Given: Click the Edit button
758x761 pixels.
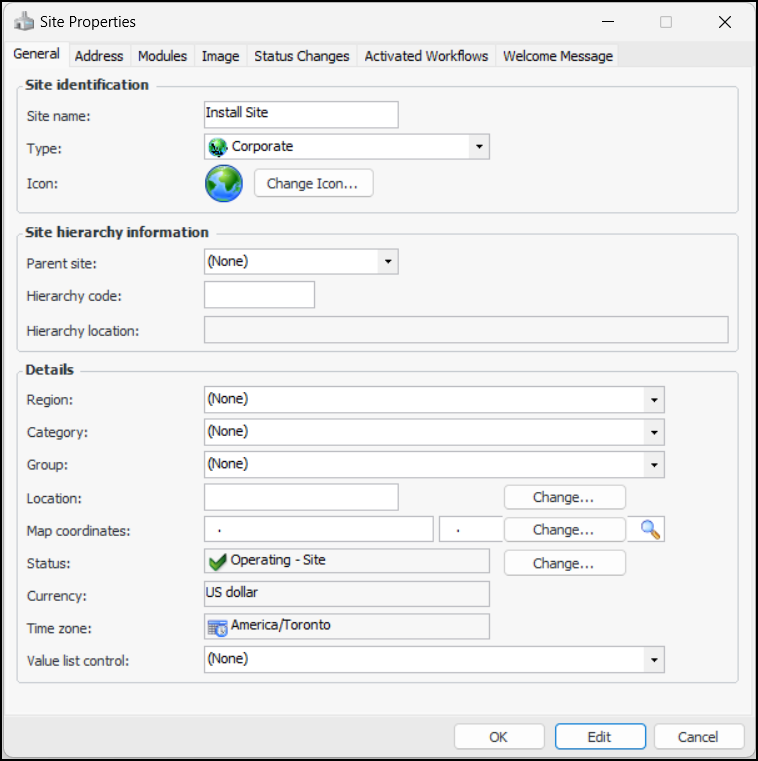Looking at the screenshot, I should [600, 737].
